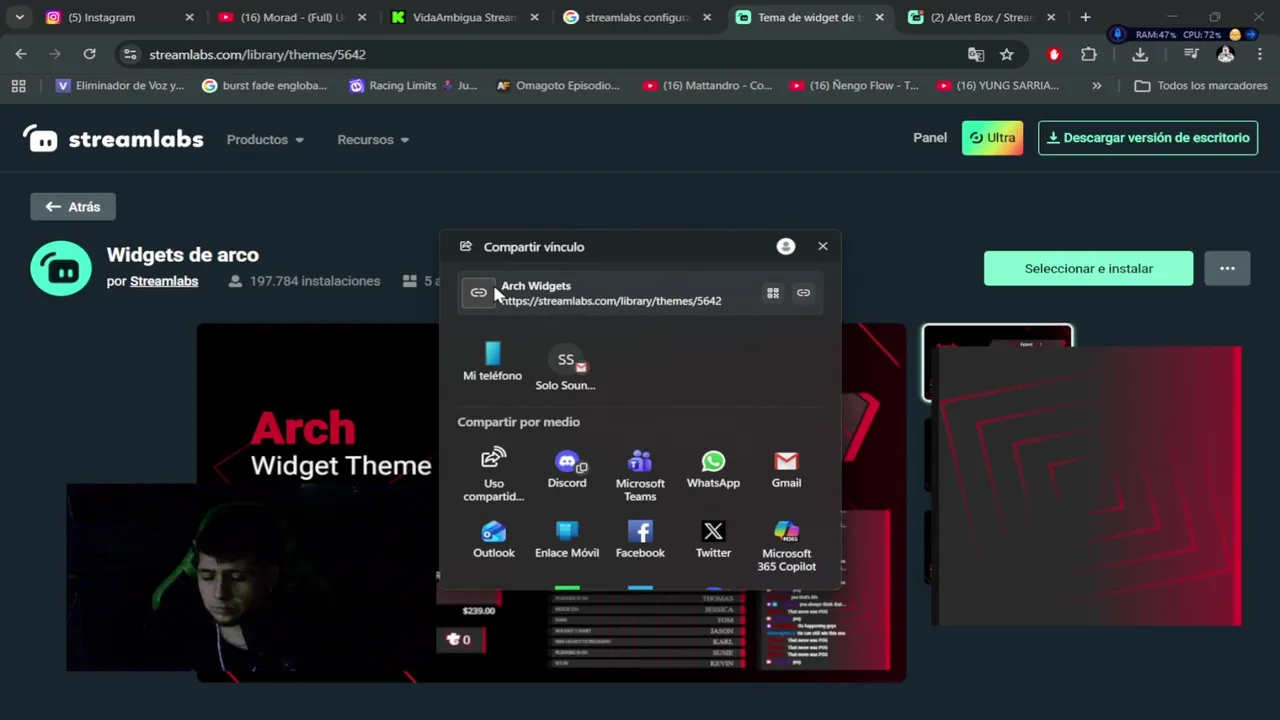Open account profile icon in share dialog

click(786, 246)
